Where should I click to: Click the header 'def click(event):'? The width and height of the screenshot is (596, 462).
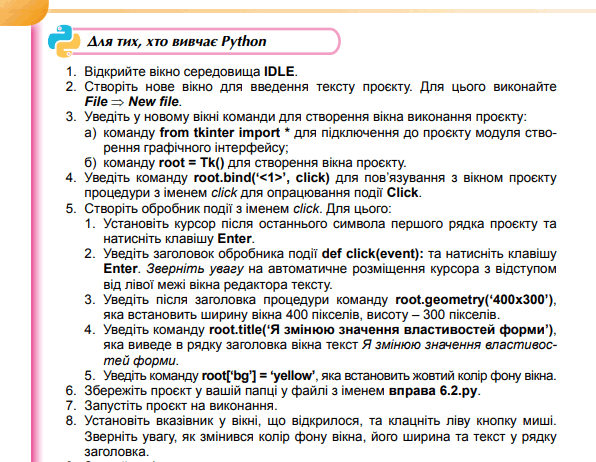click(372, 254)
